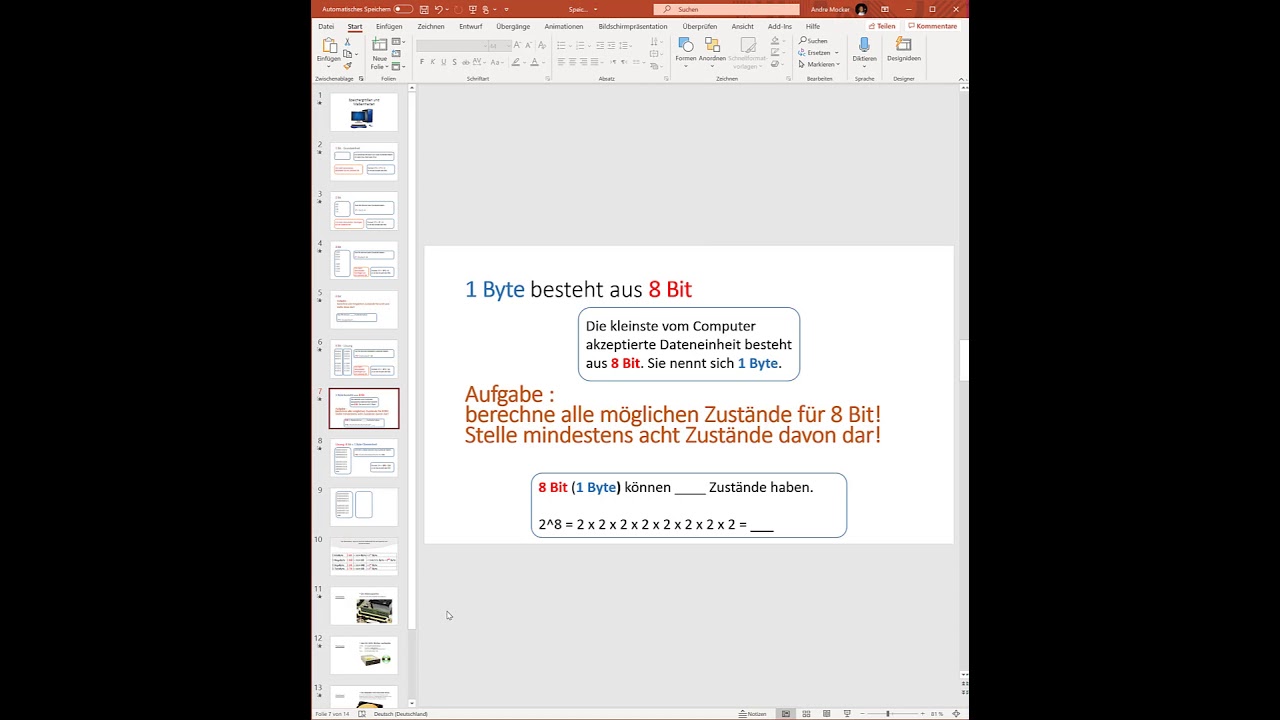Screen dimensions: 1280x720
Task: Switch to the Bildschirmpräsentation tab
Action: tap(633, 26)
